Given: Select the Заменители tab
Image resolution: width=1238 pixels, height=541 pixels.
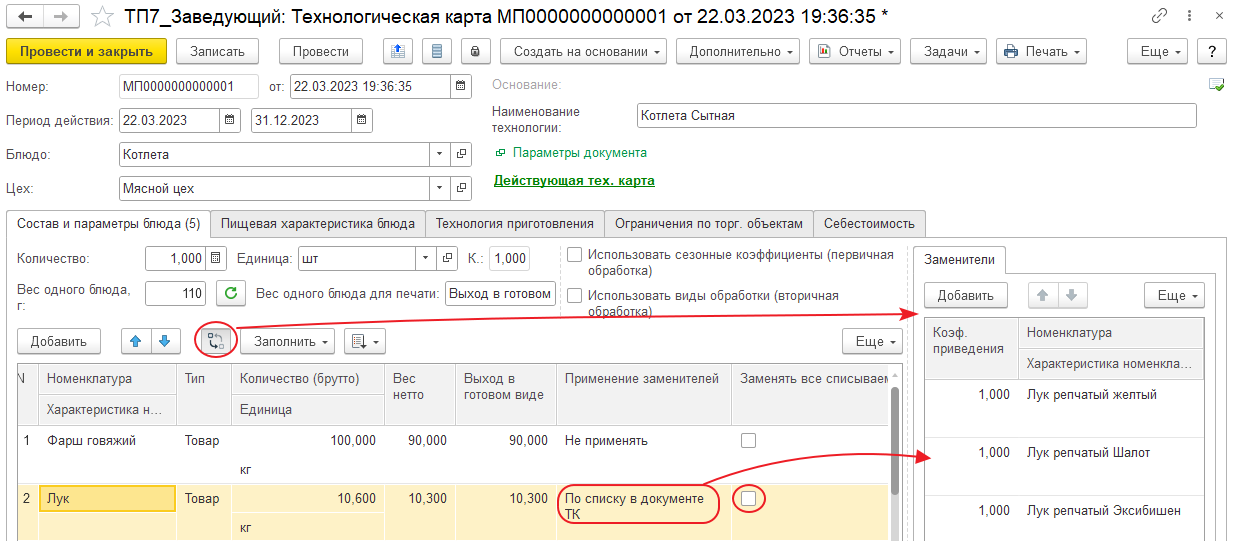Looking at the screenshot, I should click(x=959, y=259).
